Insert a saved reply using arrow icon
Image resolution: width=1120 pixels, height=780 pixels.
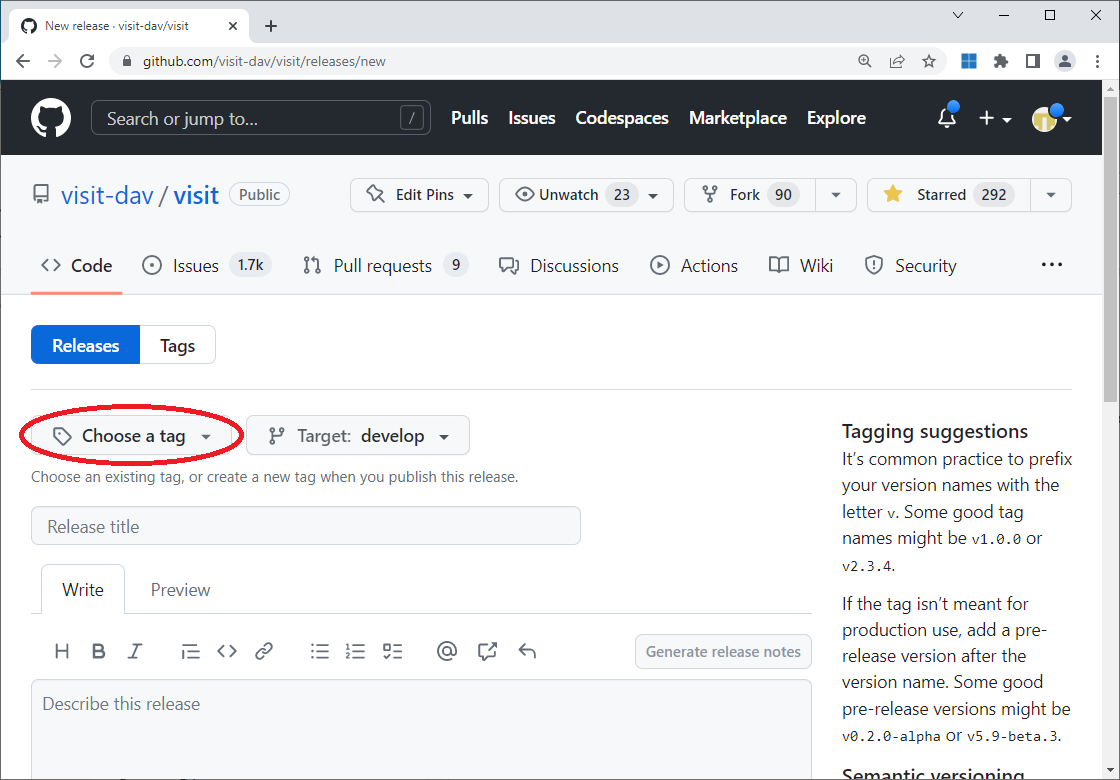pos(527,651)
